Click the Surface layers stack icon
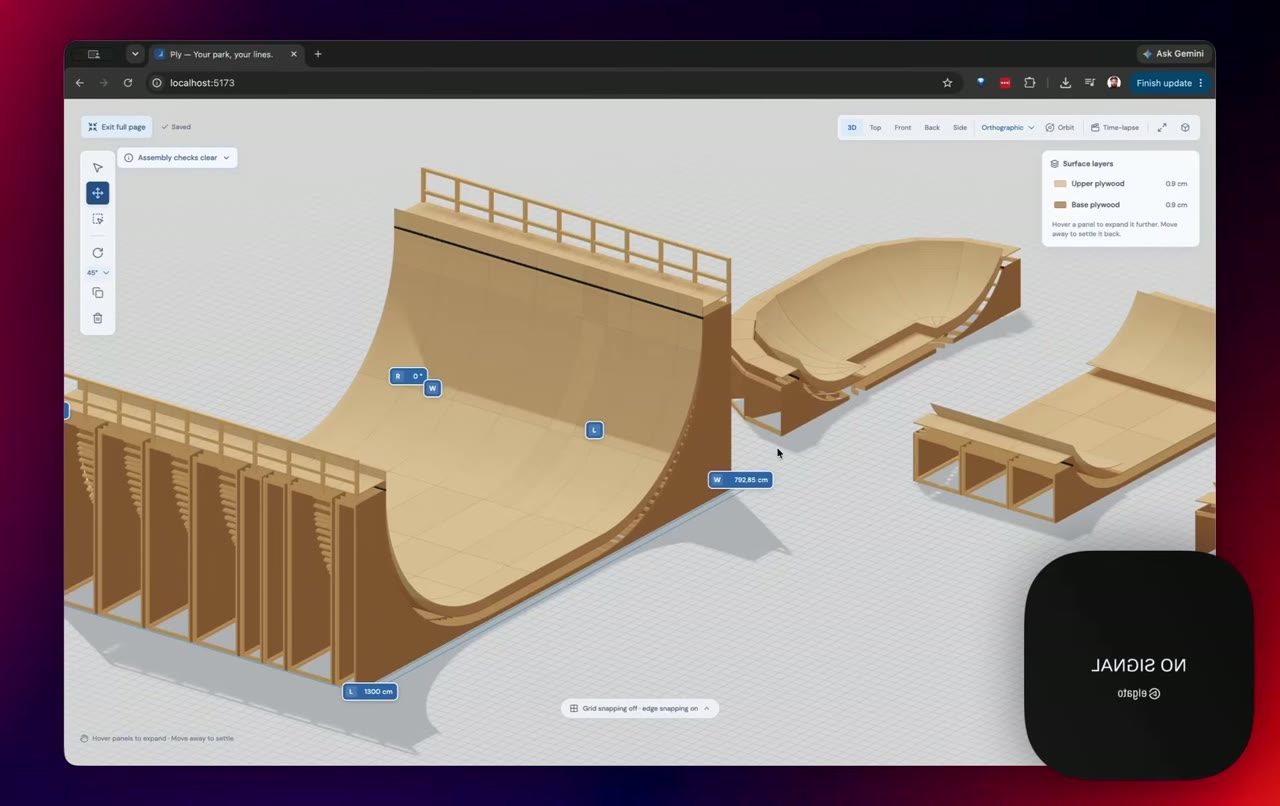Image resolution: width=1280 pixels, height=806 pixels. click(x=1054, y=163)
